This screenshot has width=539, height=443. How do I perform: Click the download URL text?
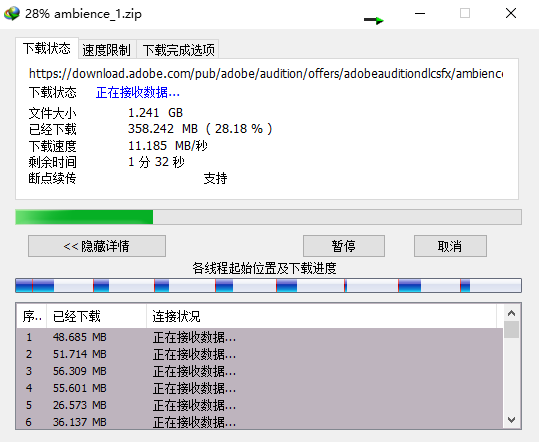pos(266,74)
